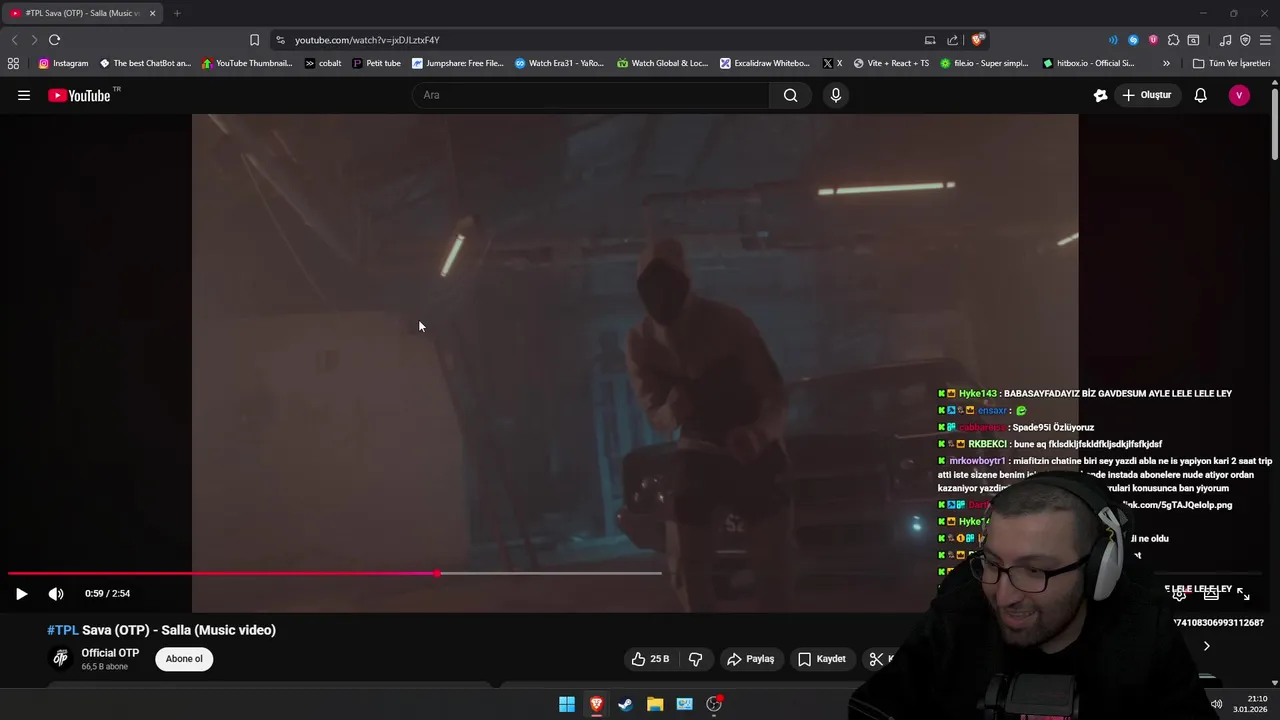The image size is (1280, 720).
Task: Close the #TPL Sava Salla tab
Action: [152, 13]
